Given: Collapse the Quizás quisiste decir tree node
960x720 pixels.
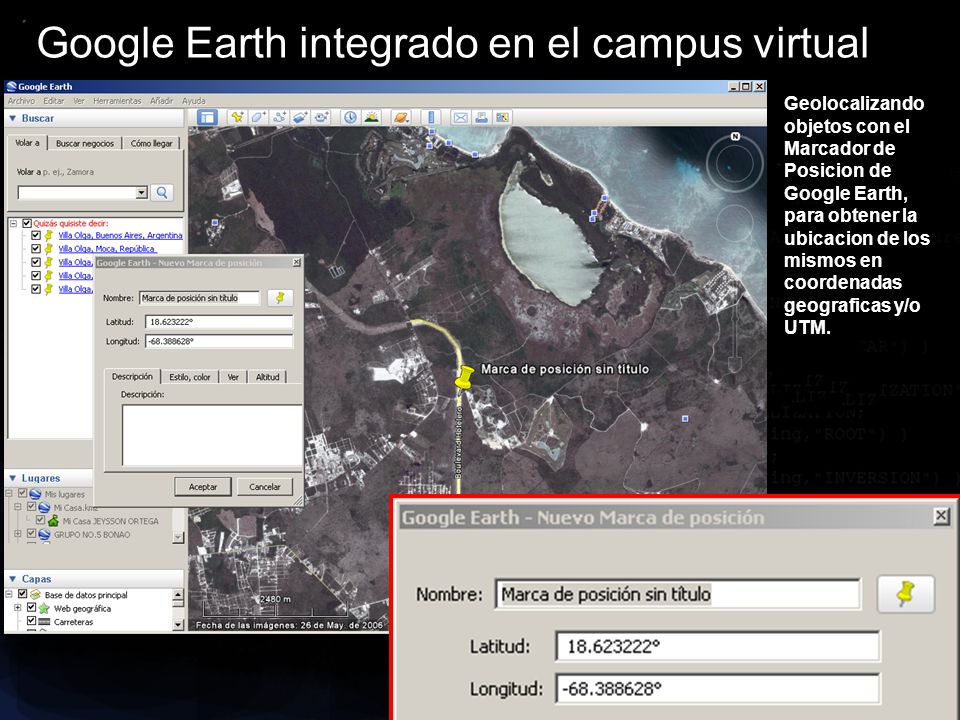Looking at the screenshot, I should (x=13, y=223).
